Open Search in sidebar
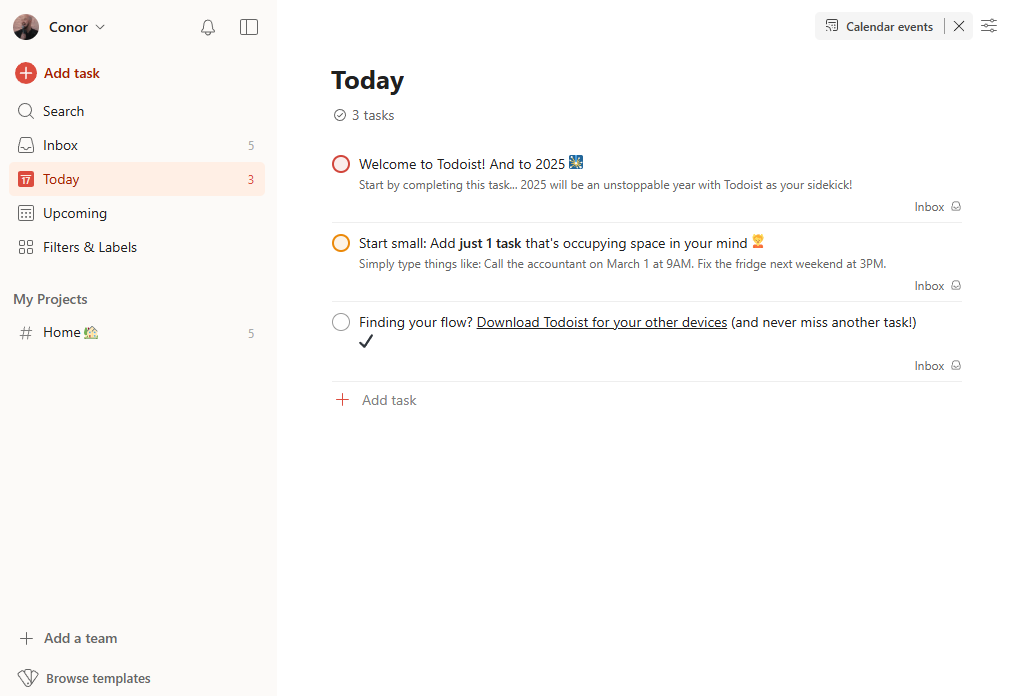Image resolution: width=1013 pixels, height=696 pixels. point(137,111)
